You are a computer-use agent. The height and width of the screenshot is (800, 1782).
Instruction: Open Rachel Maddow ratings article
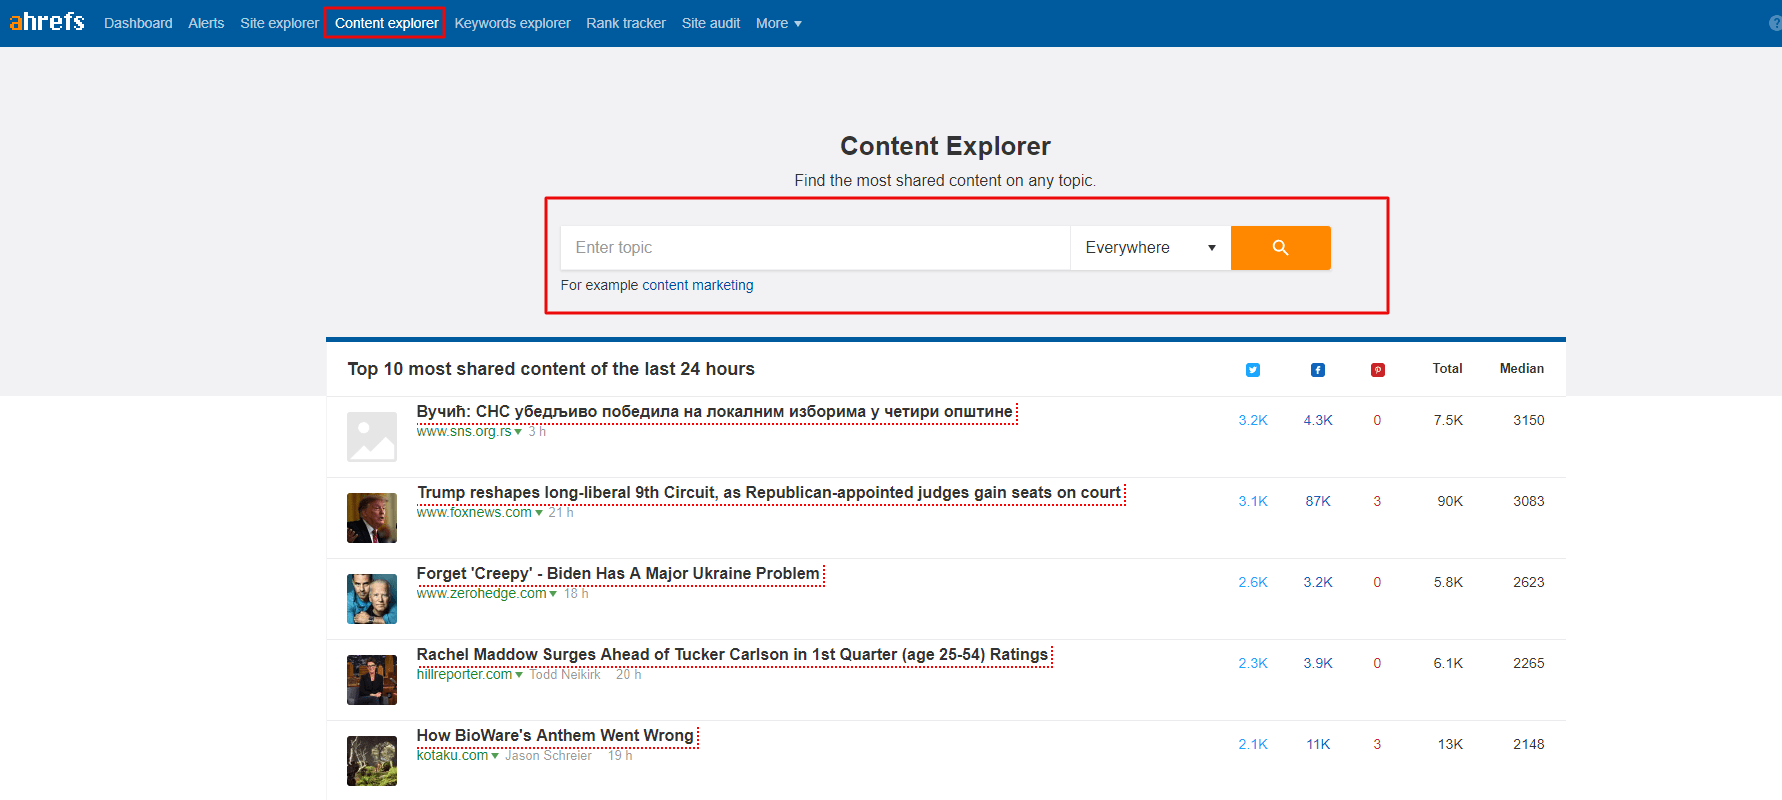point(732,655)
